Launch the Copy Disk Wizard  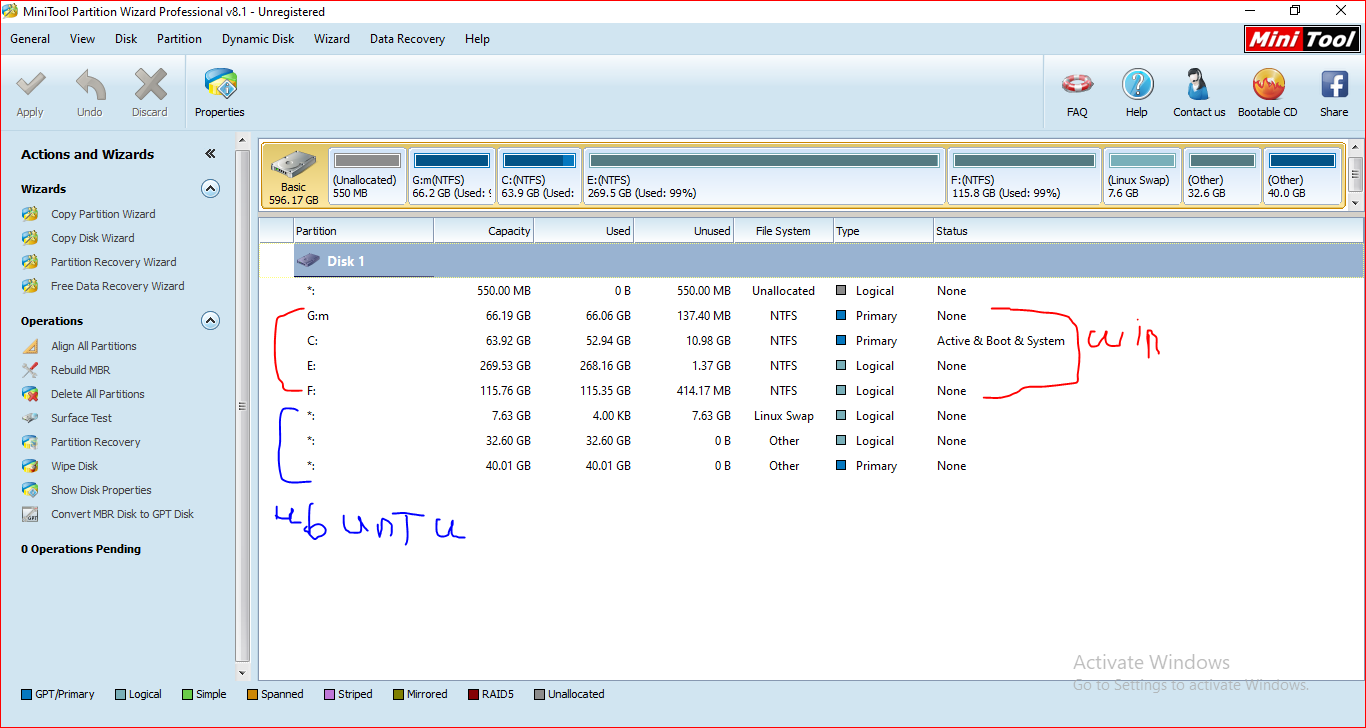click(x=92, y=238)
